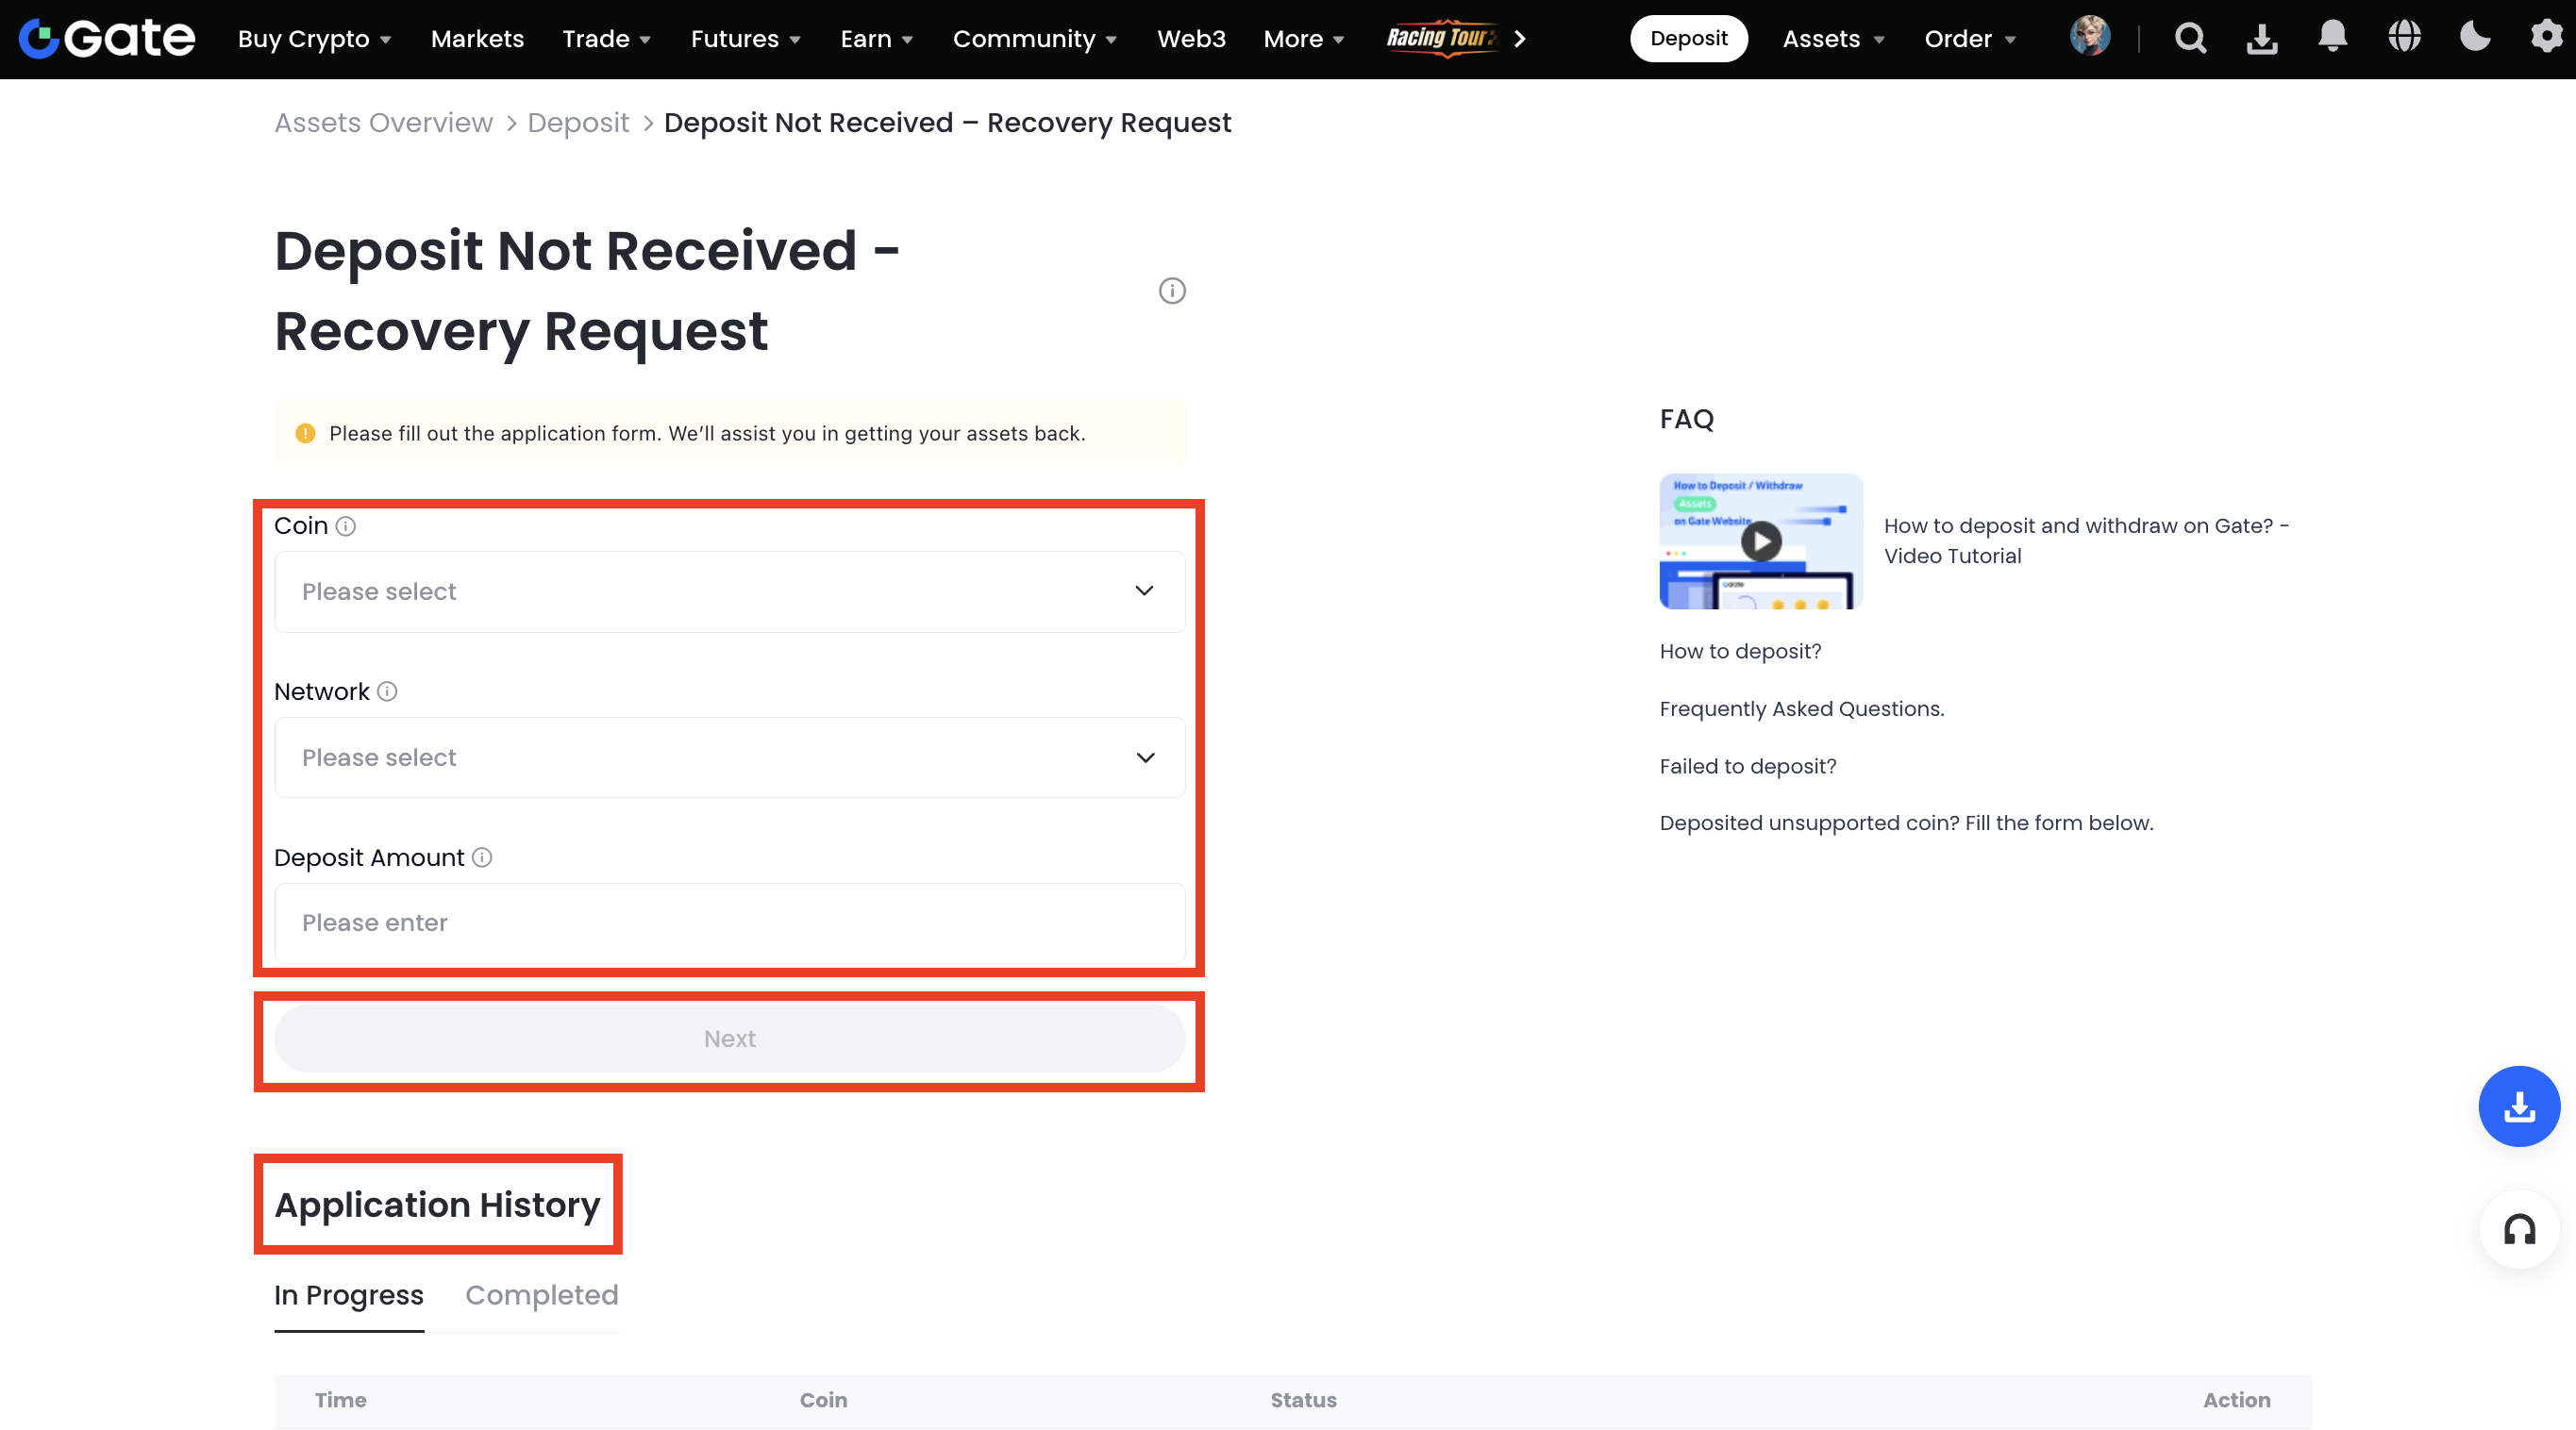Screen dimensions: 2576x1430
Task: Switch to the Completed tab
Action: point(541,1295)
